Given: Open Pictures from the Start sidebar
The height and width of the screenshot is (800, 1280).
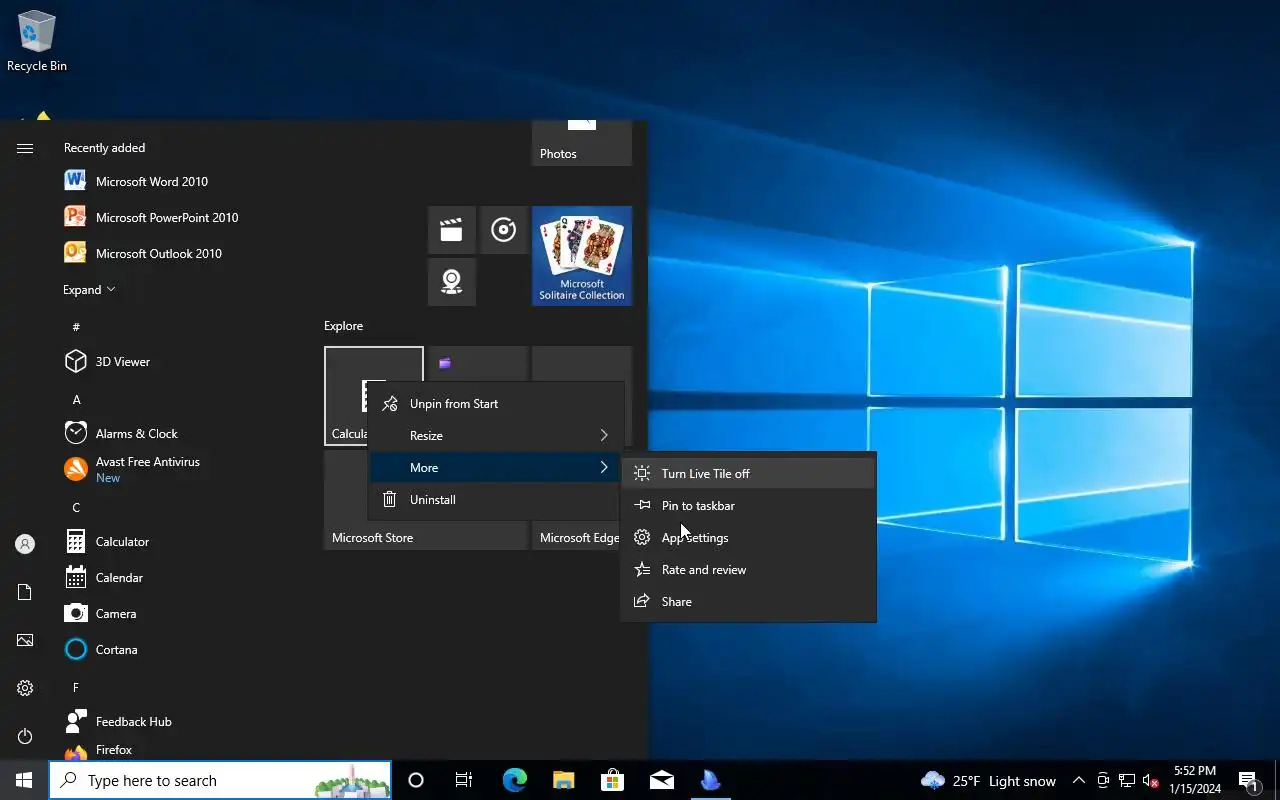Looking at the screenshot, I should (25, 640).
